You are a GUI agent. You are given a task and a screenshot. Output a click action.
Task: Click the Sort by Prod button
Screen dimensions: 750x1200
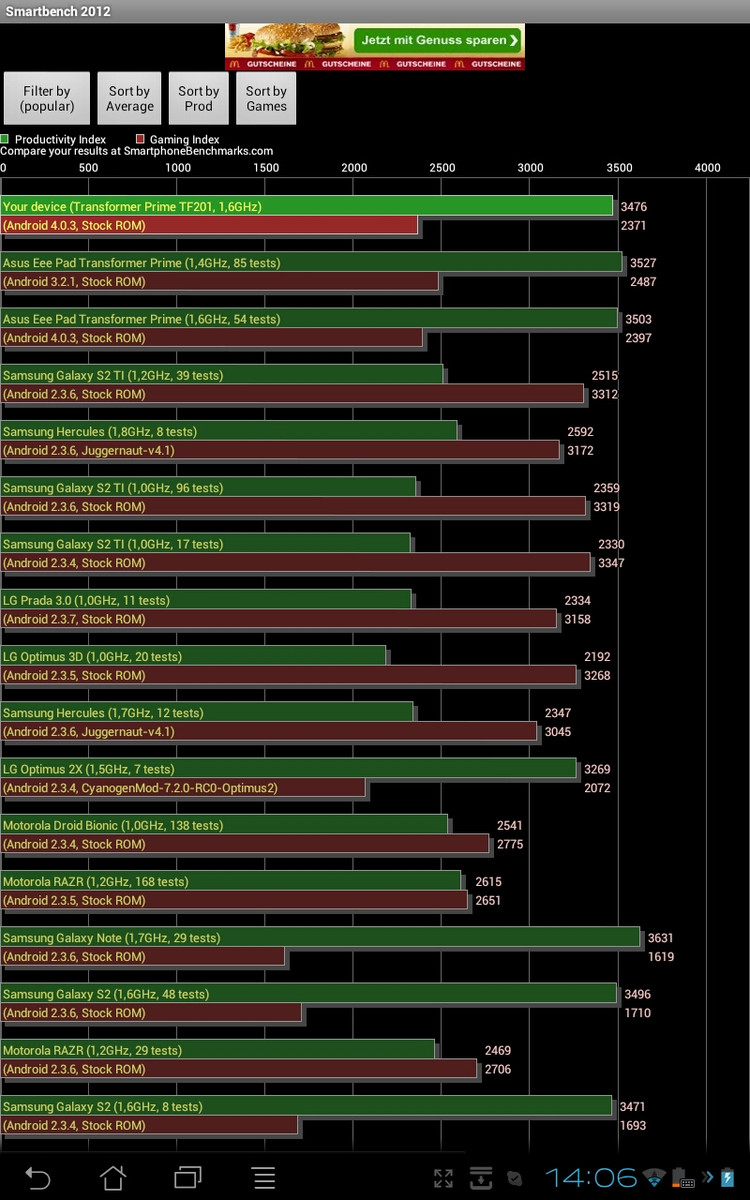pyautogui.click(x=199, y=98)
